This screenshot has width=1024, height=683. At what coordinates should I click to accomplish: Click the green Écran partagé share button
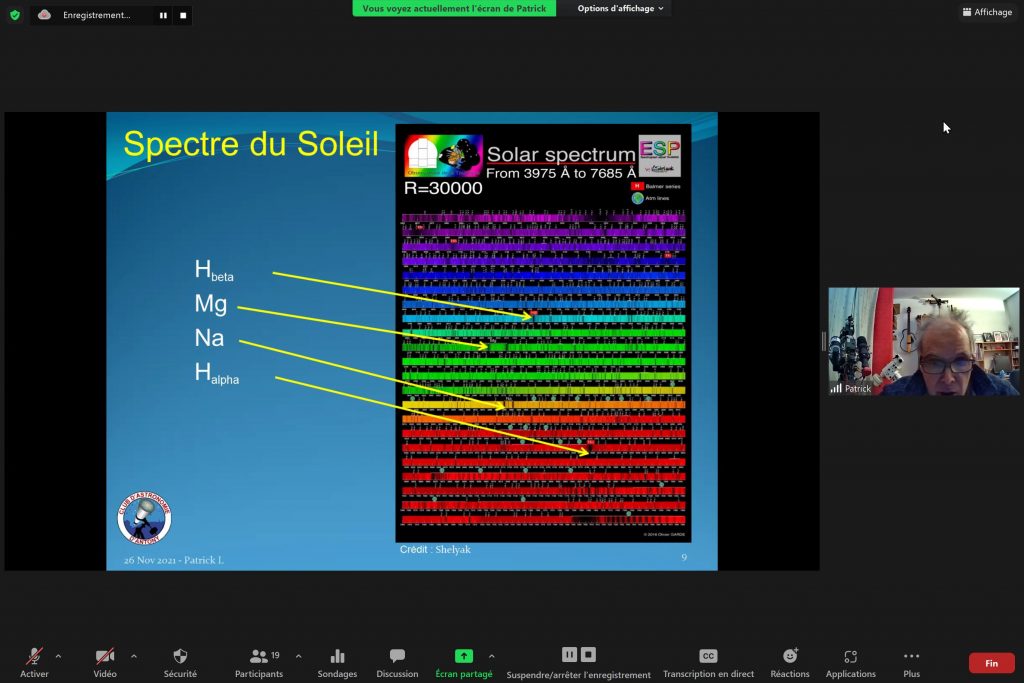tap(464, 662)
